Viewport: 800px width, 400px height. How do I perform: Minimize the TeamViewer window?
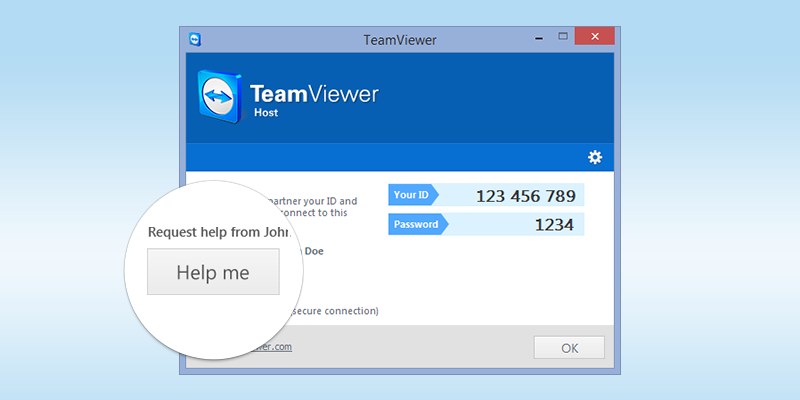click(539, 38)
